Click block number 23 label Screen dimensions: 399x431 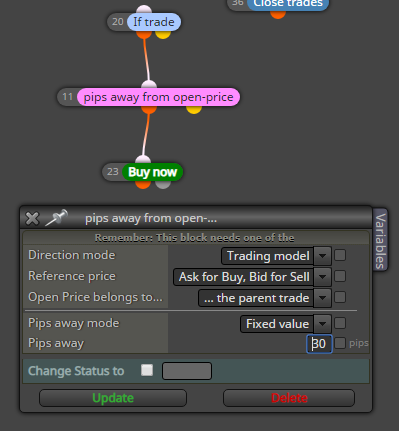pyautogui.click(x=113, y=172)
